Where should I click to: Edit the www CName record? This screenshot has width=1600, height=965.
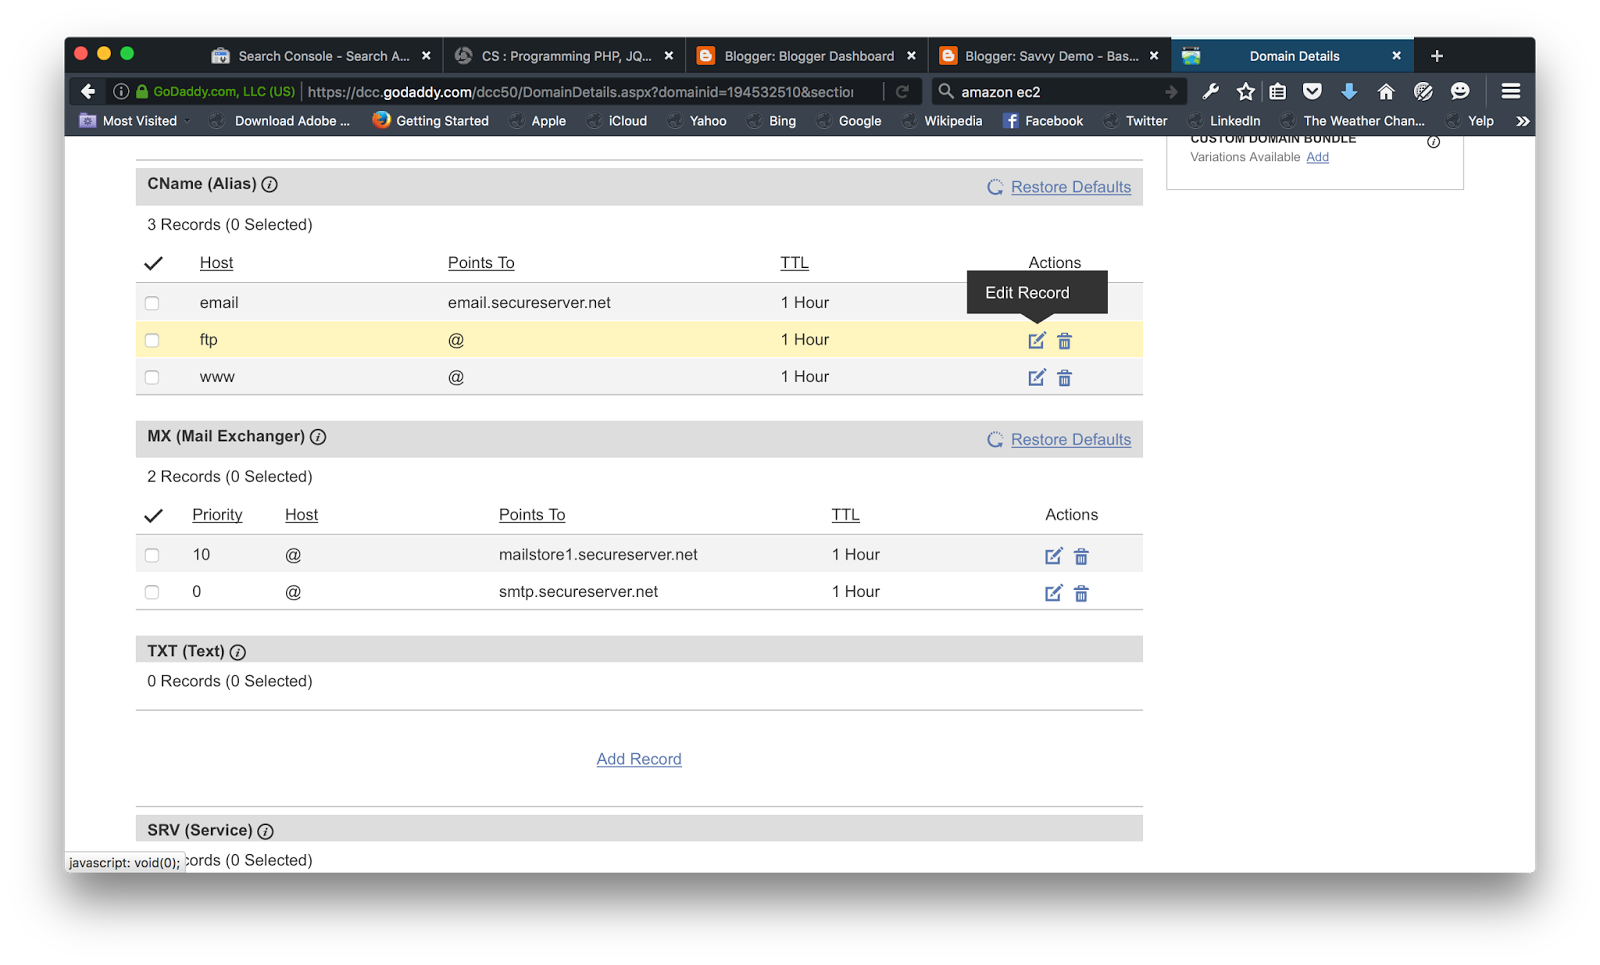tap(1036, 378)
